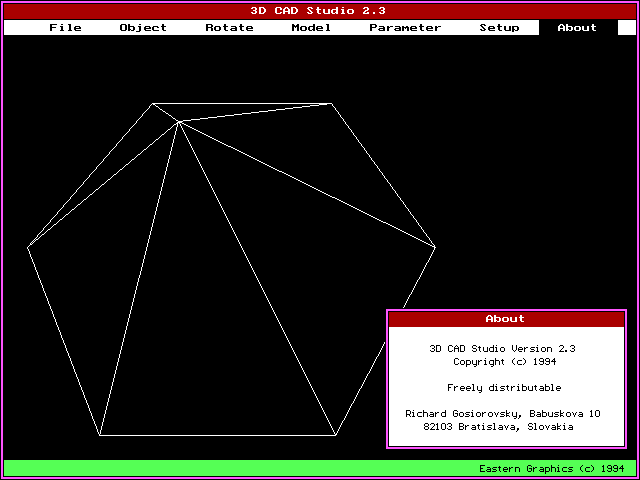This screenshot has width=640, height=480.
Task: Click the About dialog's red title header
Action: (506, 319)
